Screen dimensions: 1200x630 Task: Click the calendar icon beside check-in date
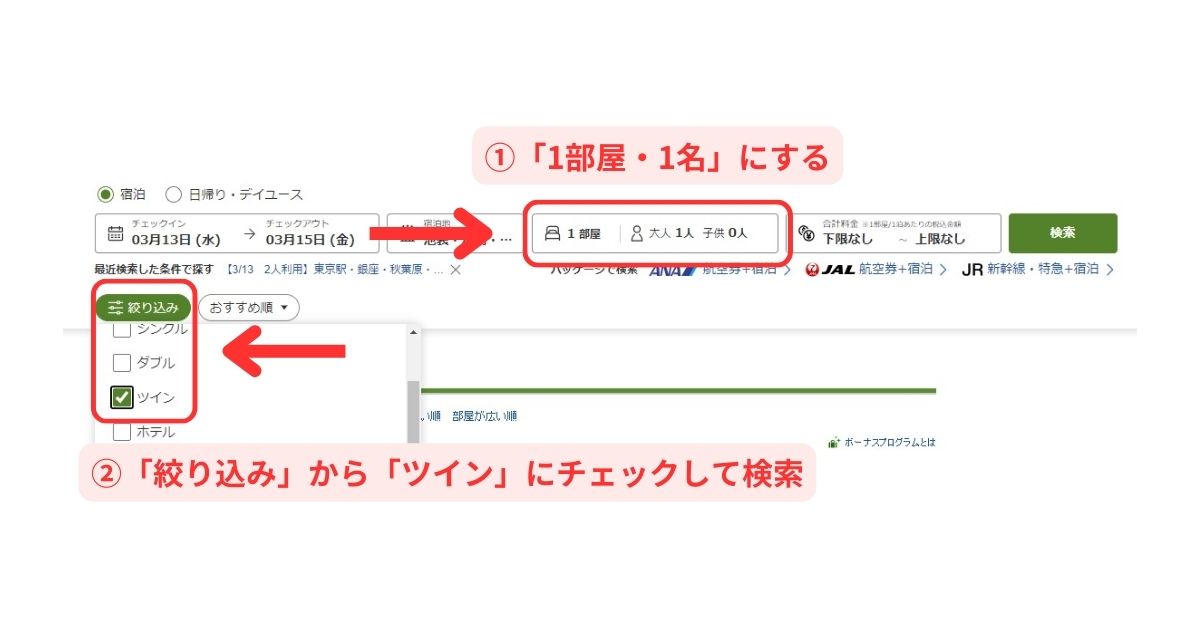click(115, 234)
